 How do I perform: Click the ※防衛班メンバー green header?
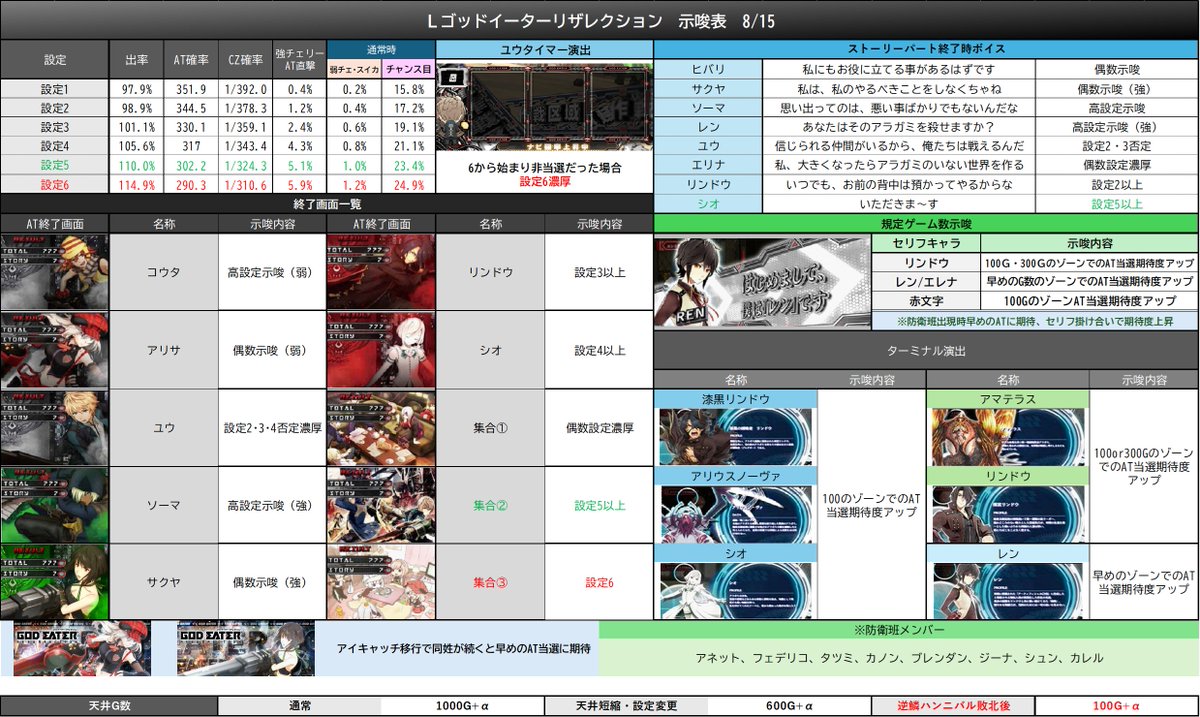click(x=899, y=630)
